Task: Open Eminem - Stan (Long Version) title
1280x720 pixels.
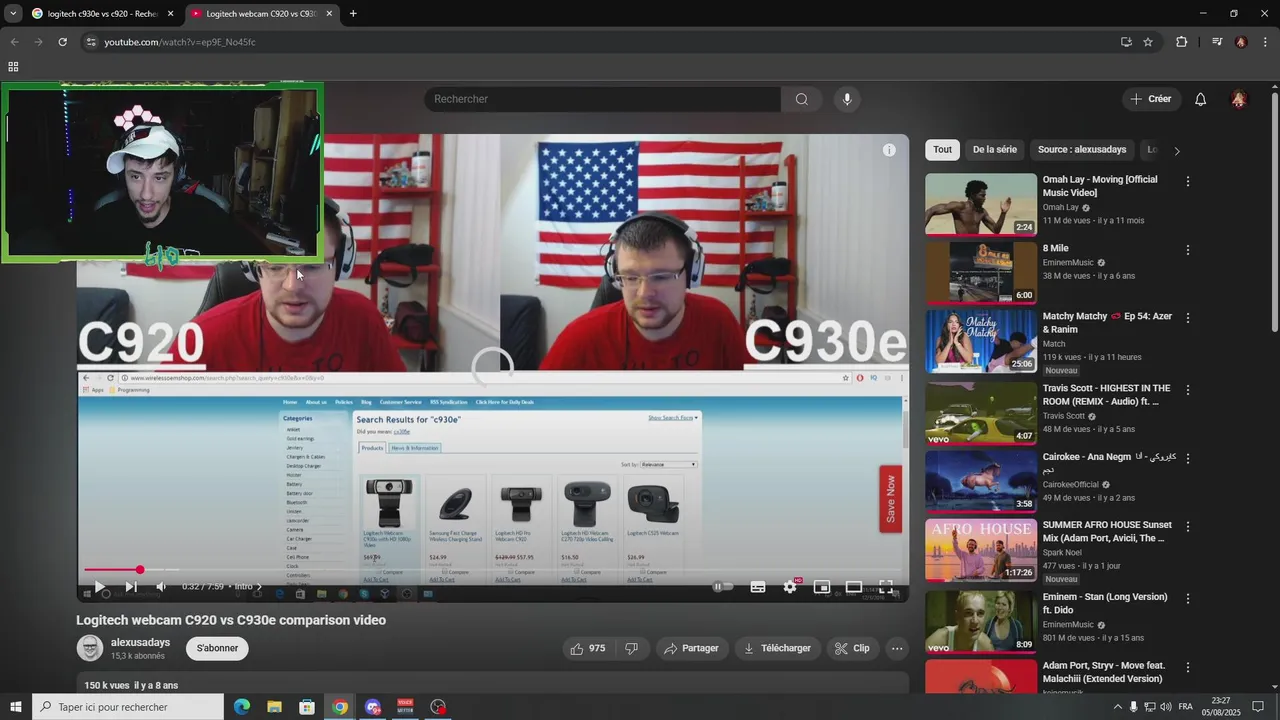Action: [1105, 603]
